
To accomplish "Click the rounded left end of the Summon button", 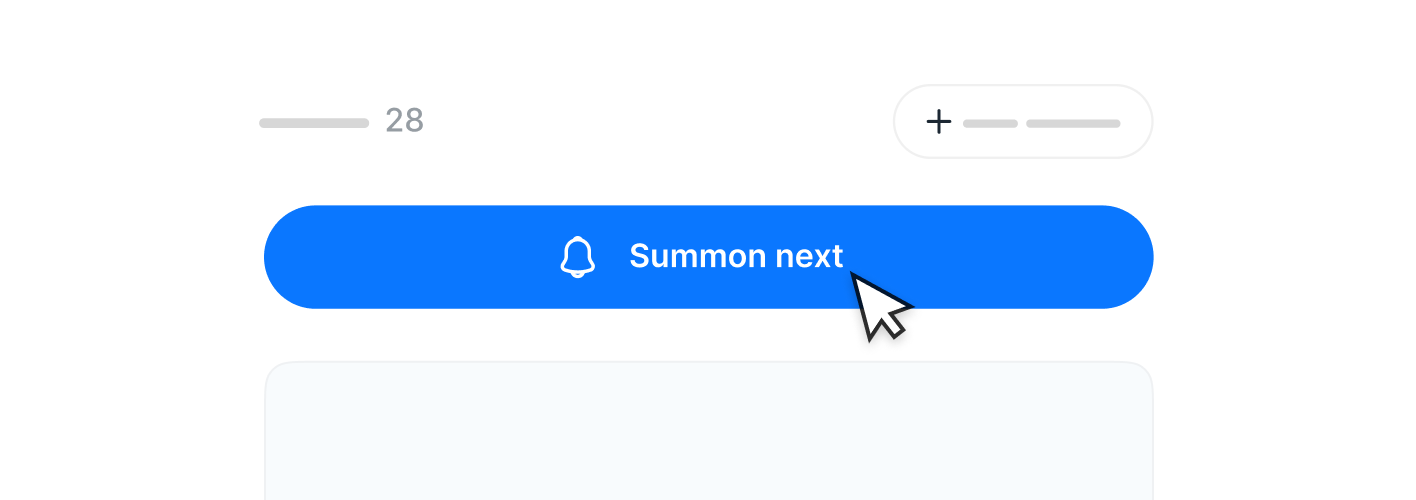I will click(290, 257).
